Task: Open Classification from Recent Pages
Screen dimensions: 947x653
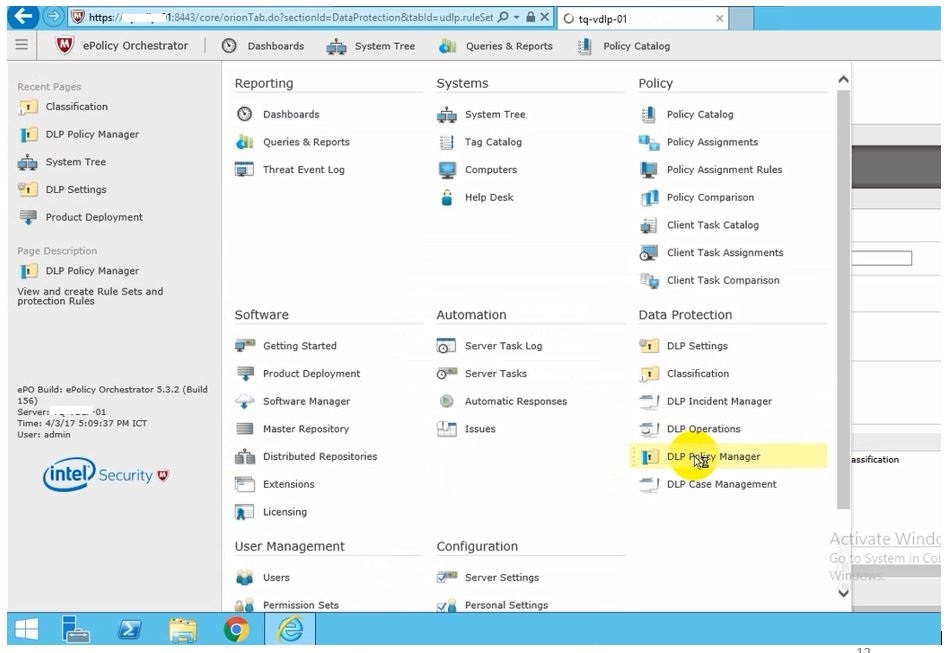Action: click(x=76, y=107)
